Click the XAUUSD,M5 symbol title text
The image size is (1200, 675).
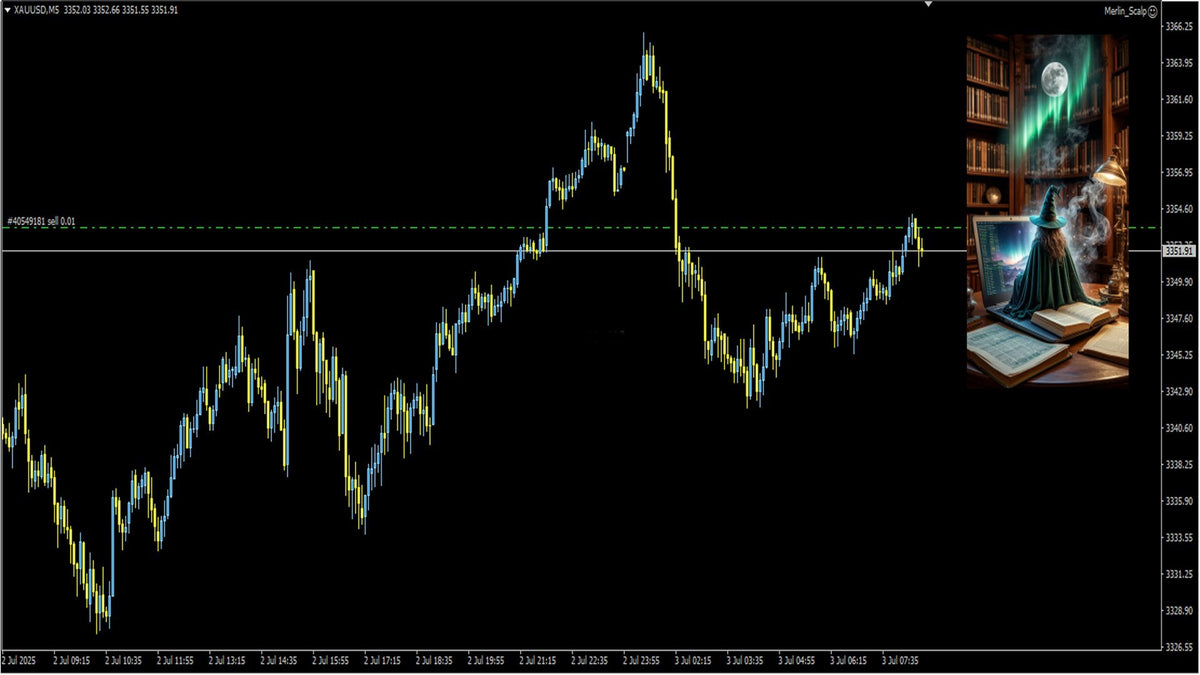[36, 10]
